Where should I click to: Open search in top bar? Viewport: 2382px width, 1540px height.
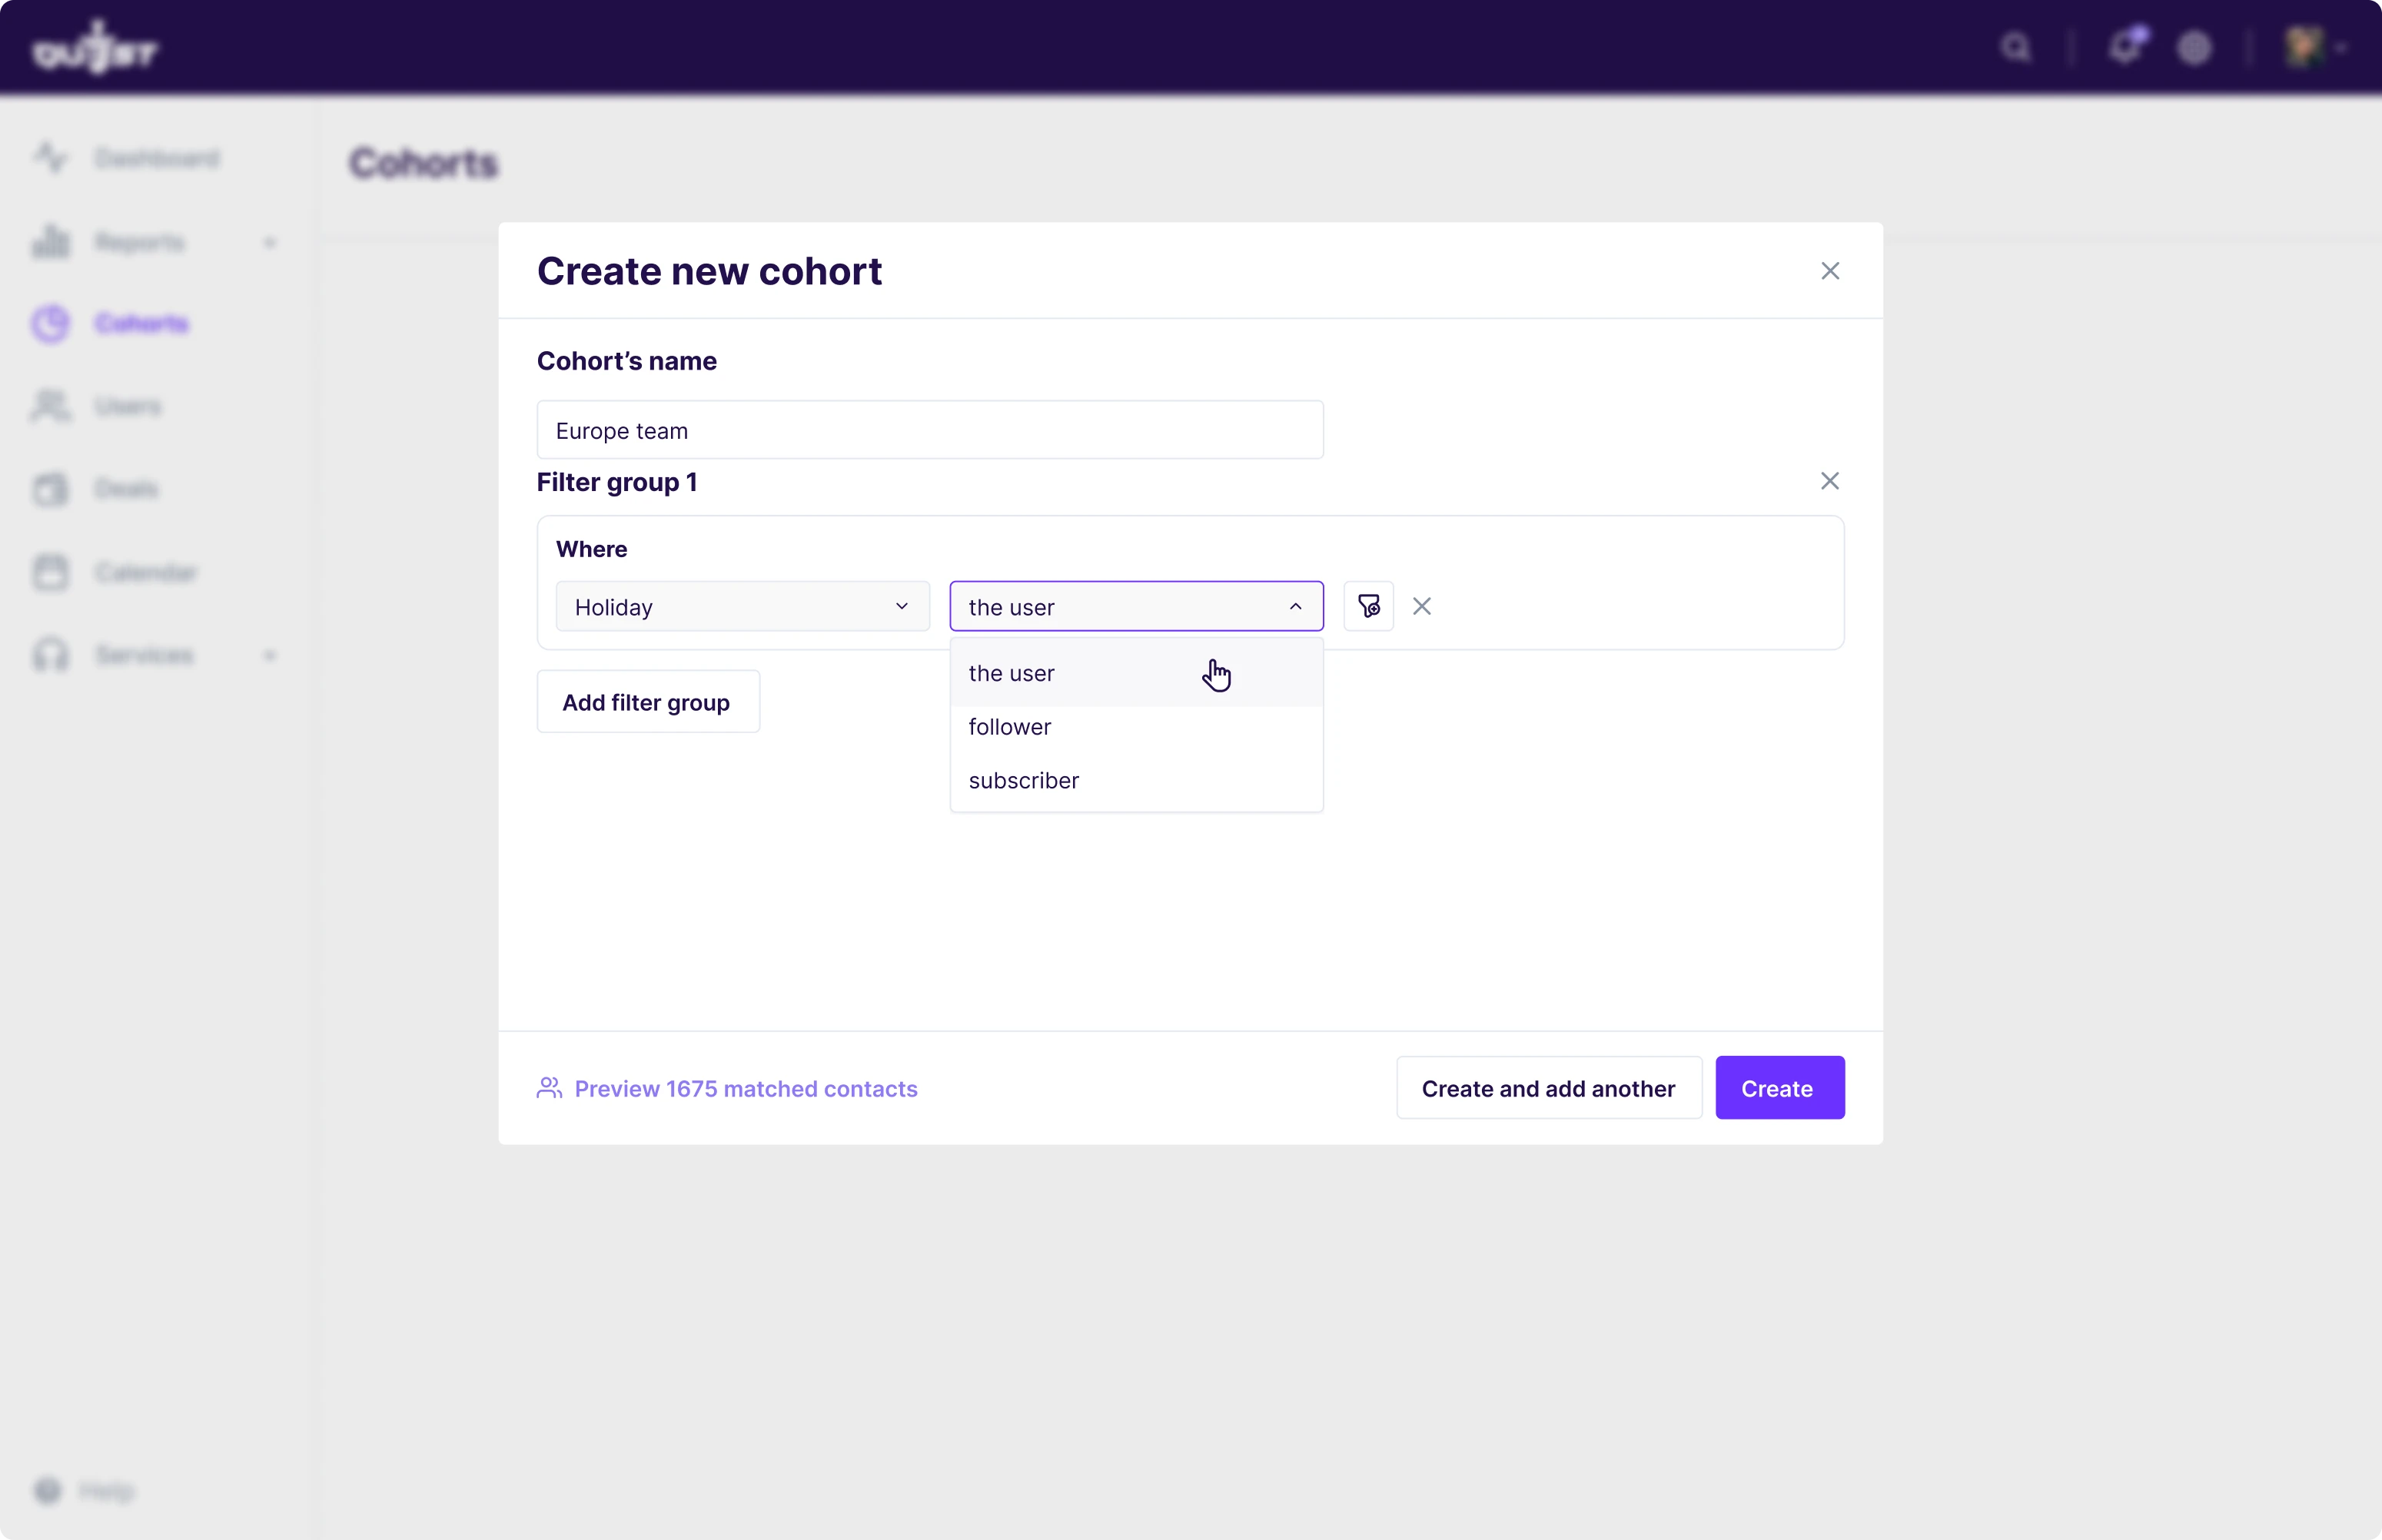(2015, 47)
